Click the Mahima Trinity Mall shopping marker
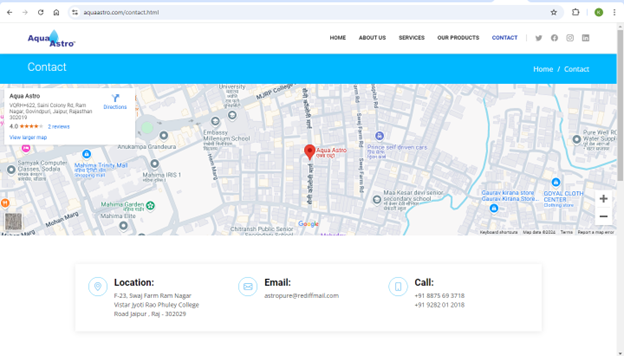The image size is (629, 364). [x=86, y=154]
